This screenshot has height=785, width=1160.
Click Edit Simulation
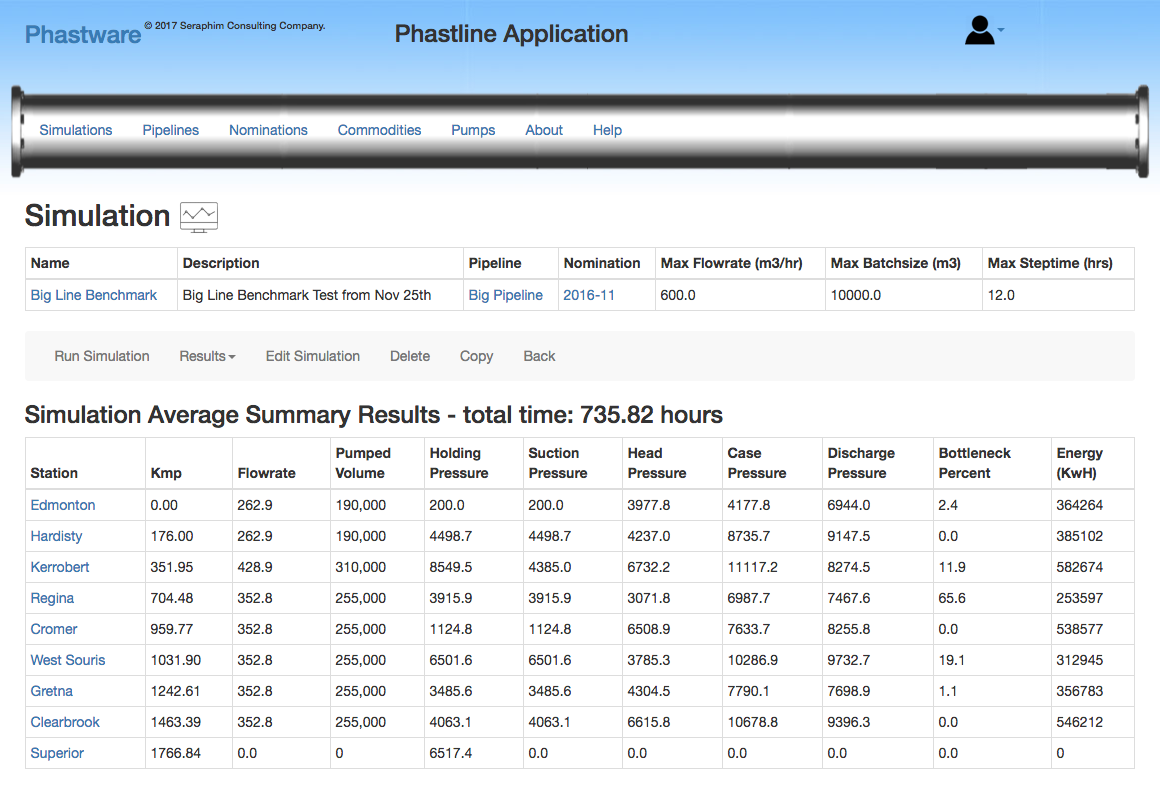point(313,356)
